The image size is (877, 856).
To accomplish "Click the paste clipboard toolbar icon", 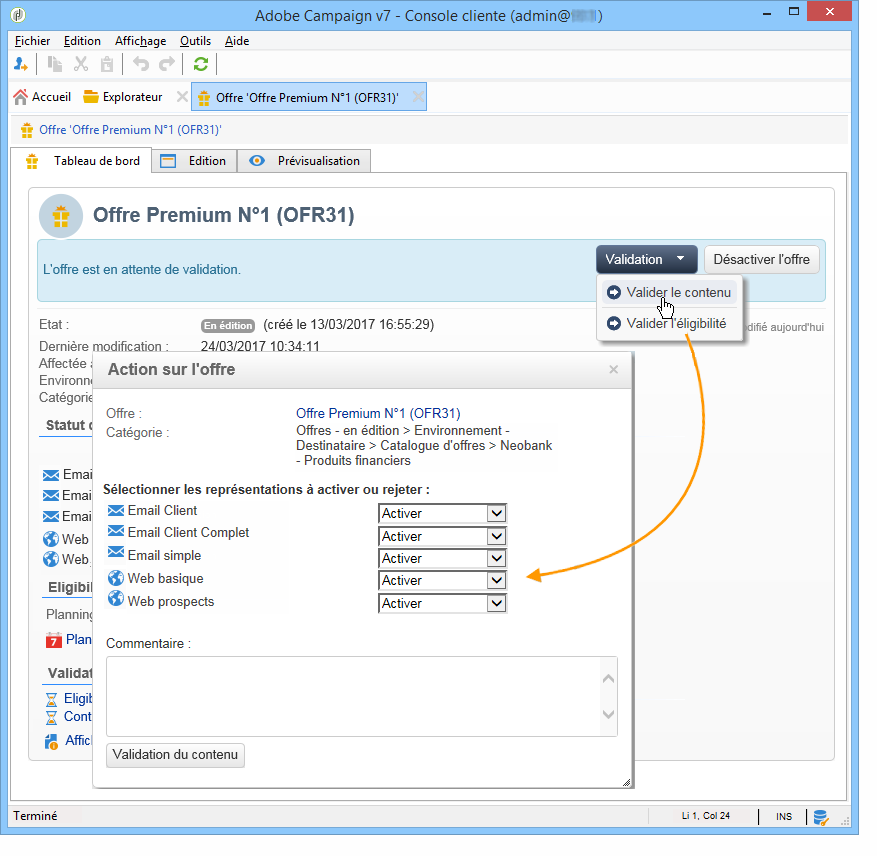I will point(107,64).
